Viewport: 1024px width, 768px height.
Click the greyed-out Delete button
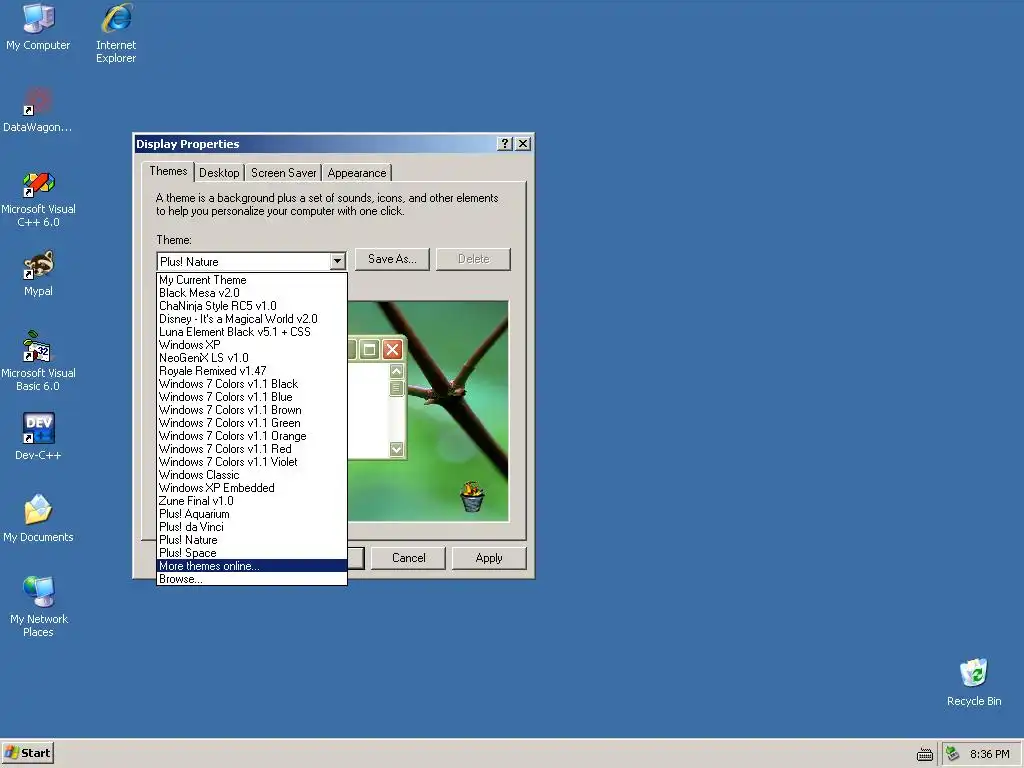[473, 259]
